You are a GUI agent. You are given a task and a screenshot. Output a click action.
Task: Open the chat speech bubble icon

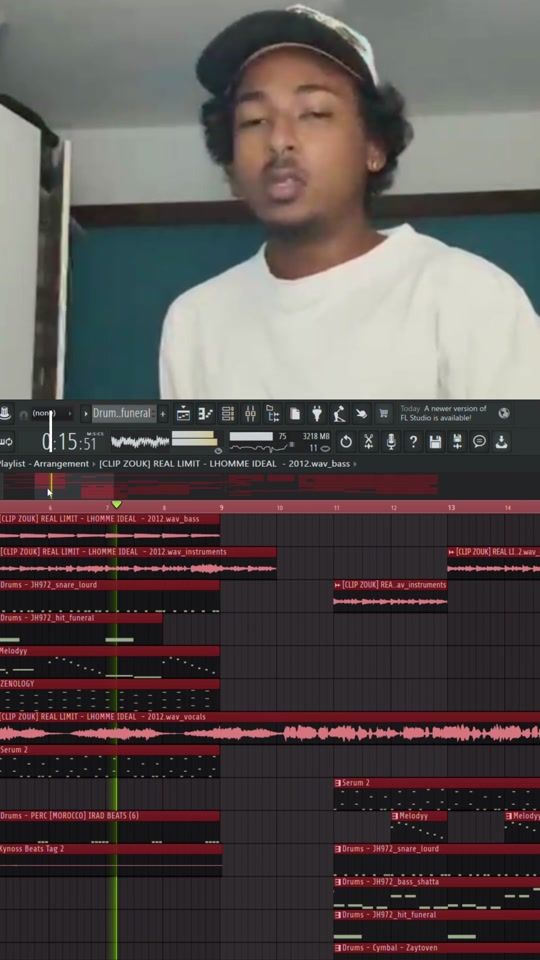(x=479, y=441)
